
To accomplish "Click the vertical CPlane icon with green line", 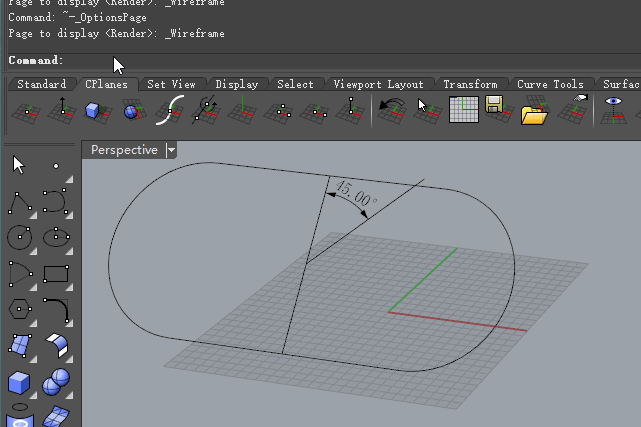I will [242, 110].
